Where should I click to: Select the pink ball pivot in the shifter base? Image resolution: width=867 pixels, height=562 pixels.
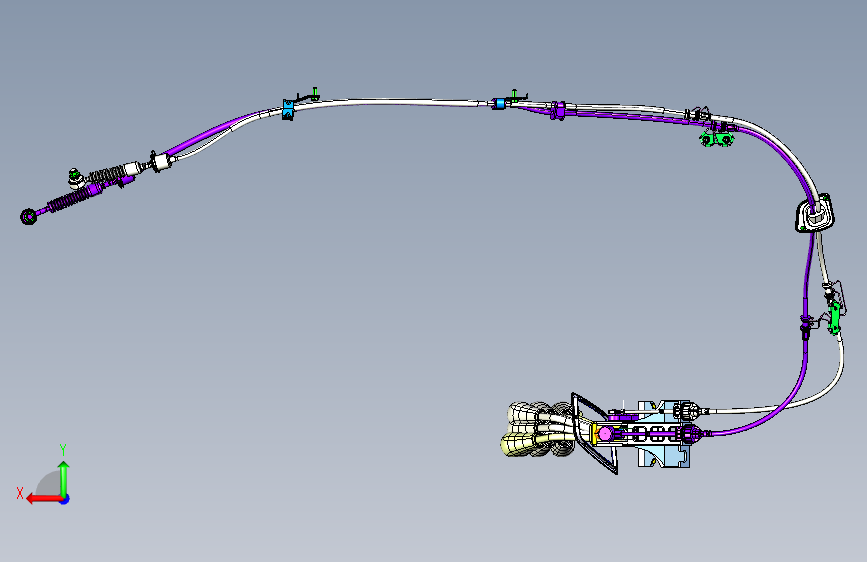605,434
